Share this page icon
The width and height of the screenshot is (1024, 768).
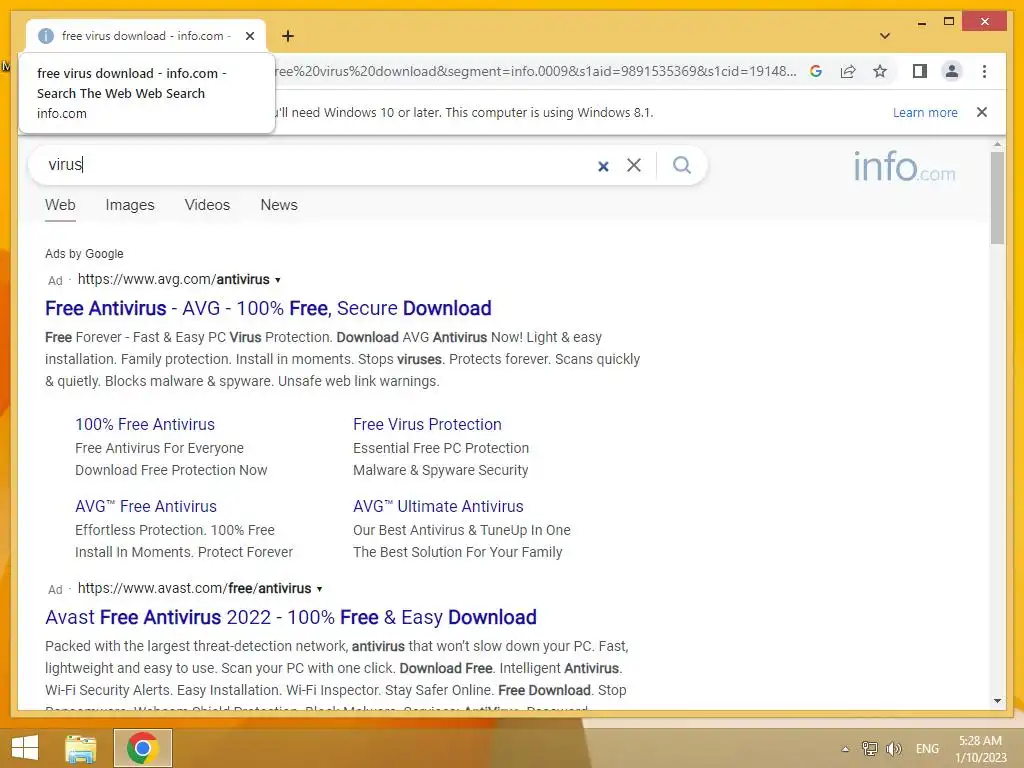[848, 71]
